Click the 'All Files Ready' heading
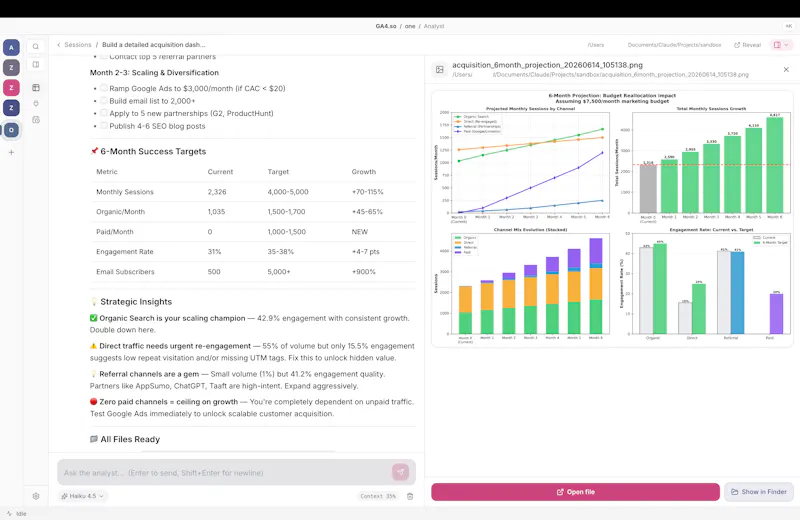This screenshot has width=800, height=520. [x=130, y=439]
